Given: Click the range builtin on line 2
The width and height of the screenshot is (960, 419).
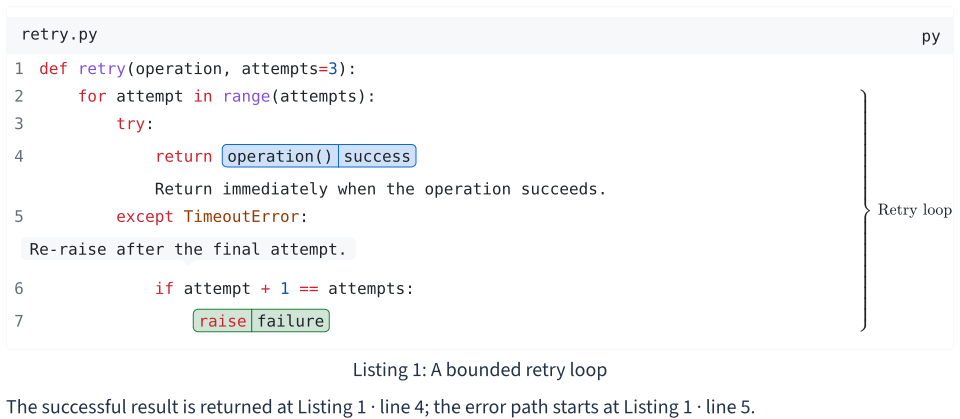Looking at the screenshot, I should [x=246, y=97].
